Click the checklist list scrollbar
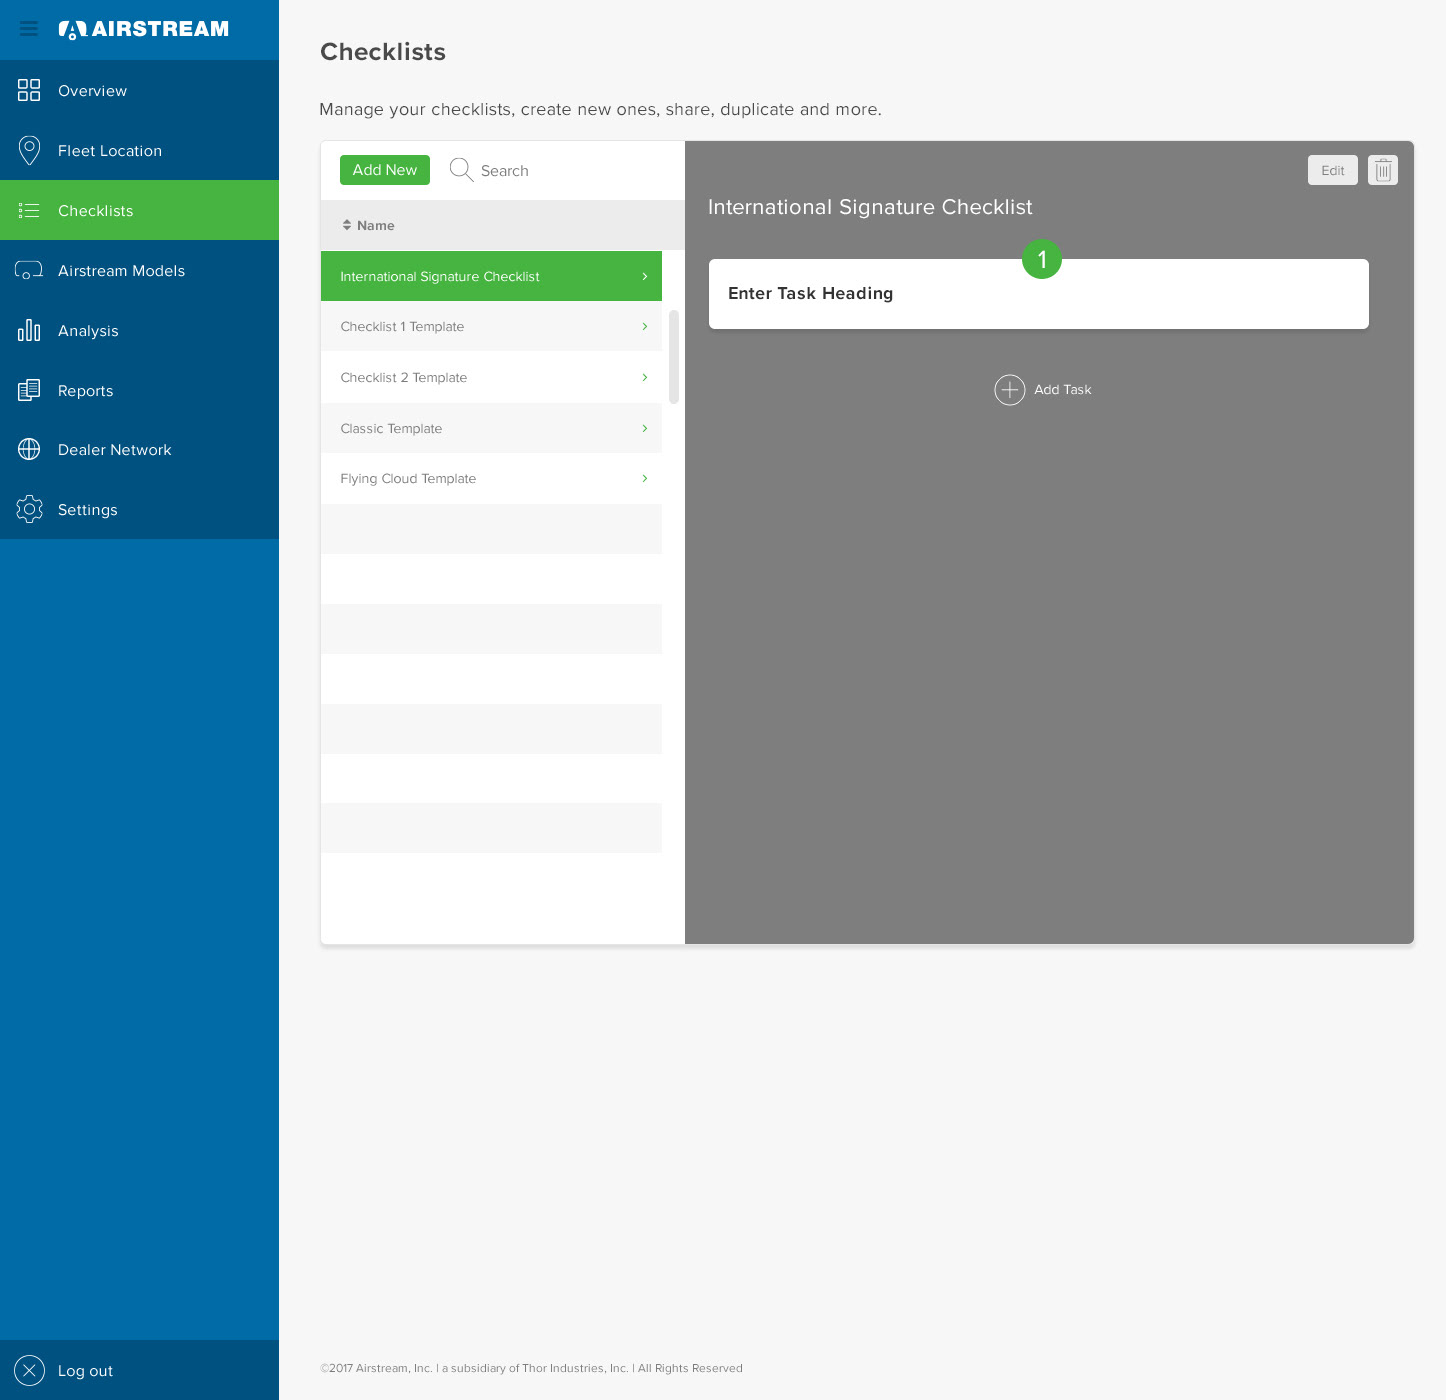 tap(674, 357)
